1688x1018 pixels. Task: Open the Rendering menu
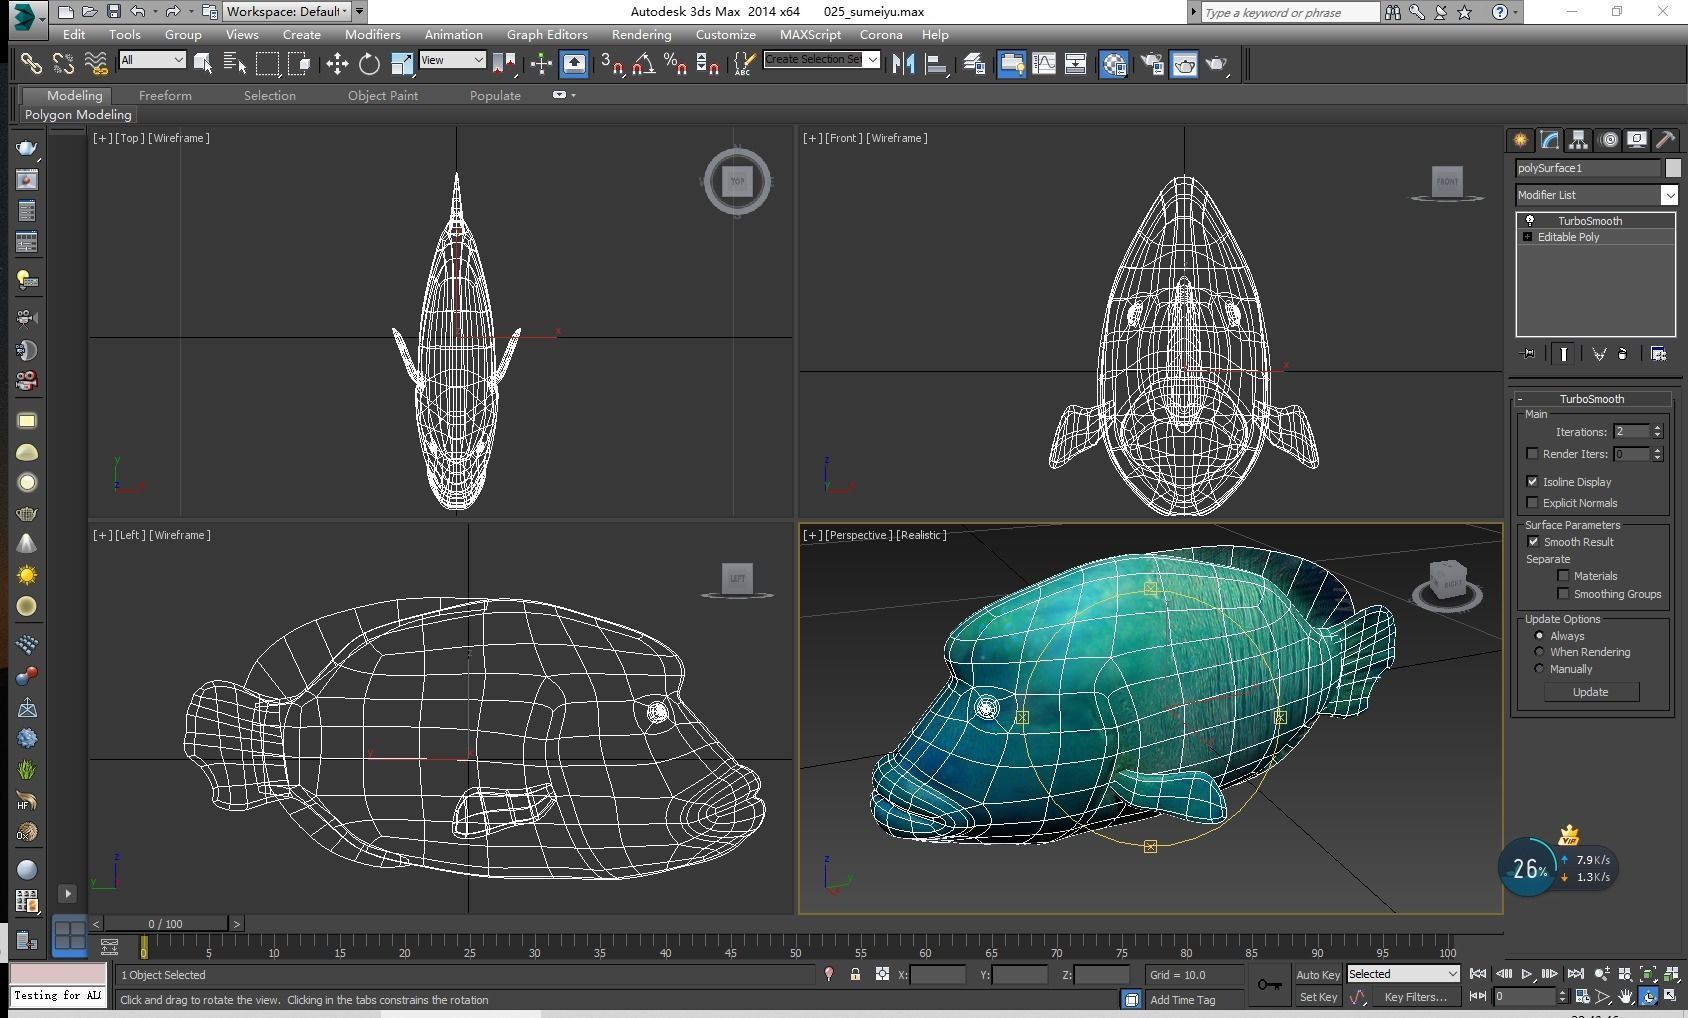coord(641,34)
